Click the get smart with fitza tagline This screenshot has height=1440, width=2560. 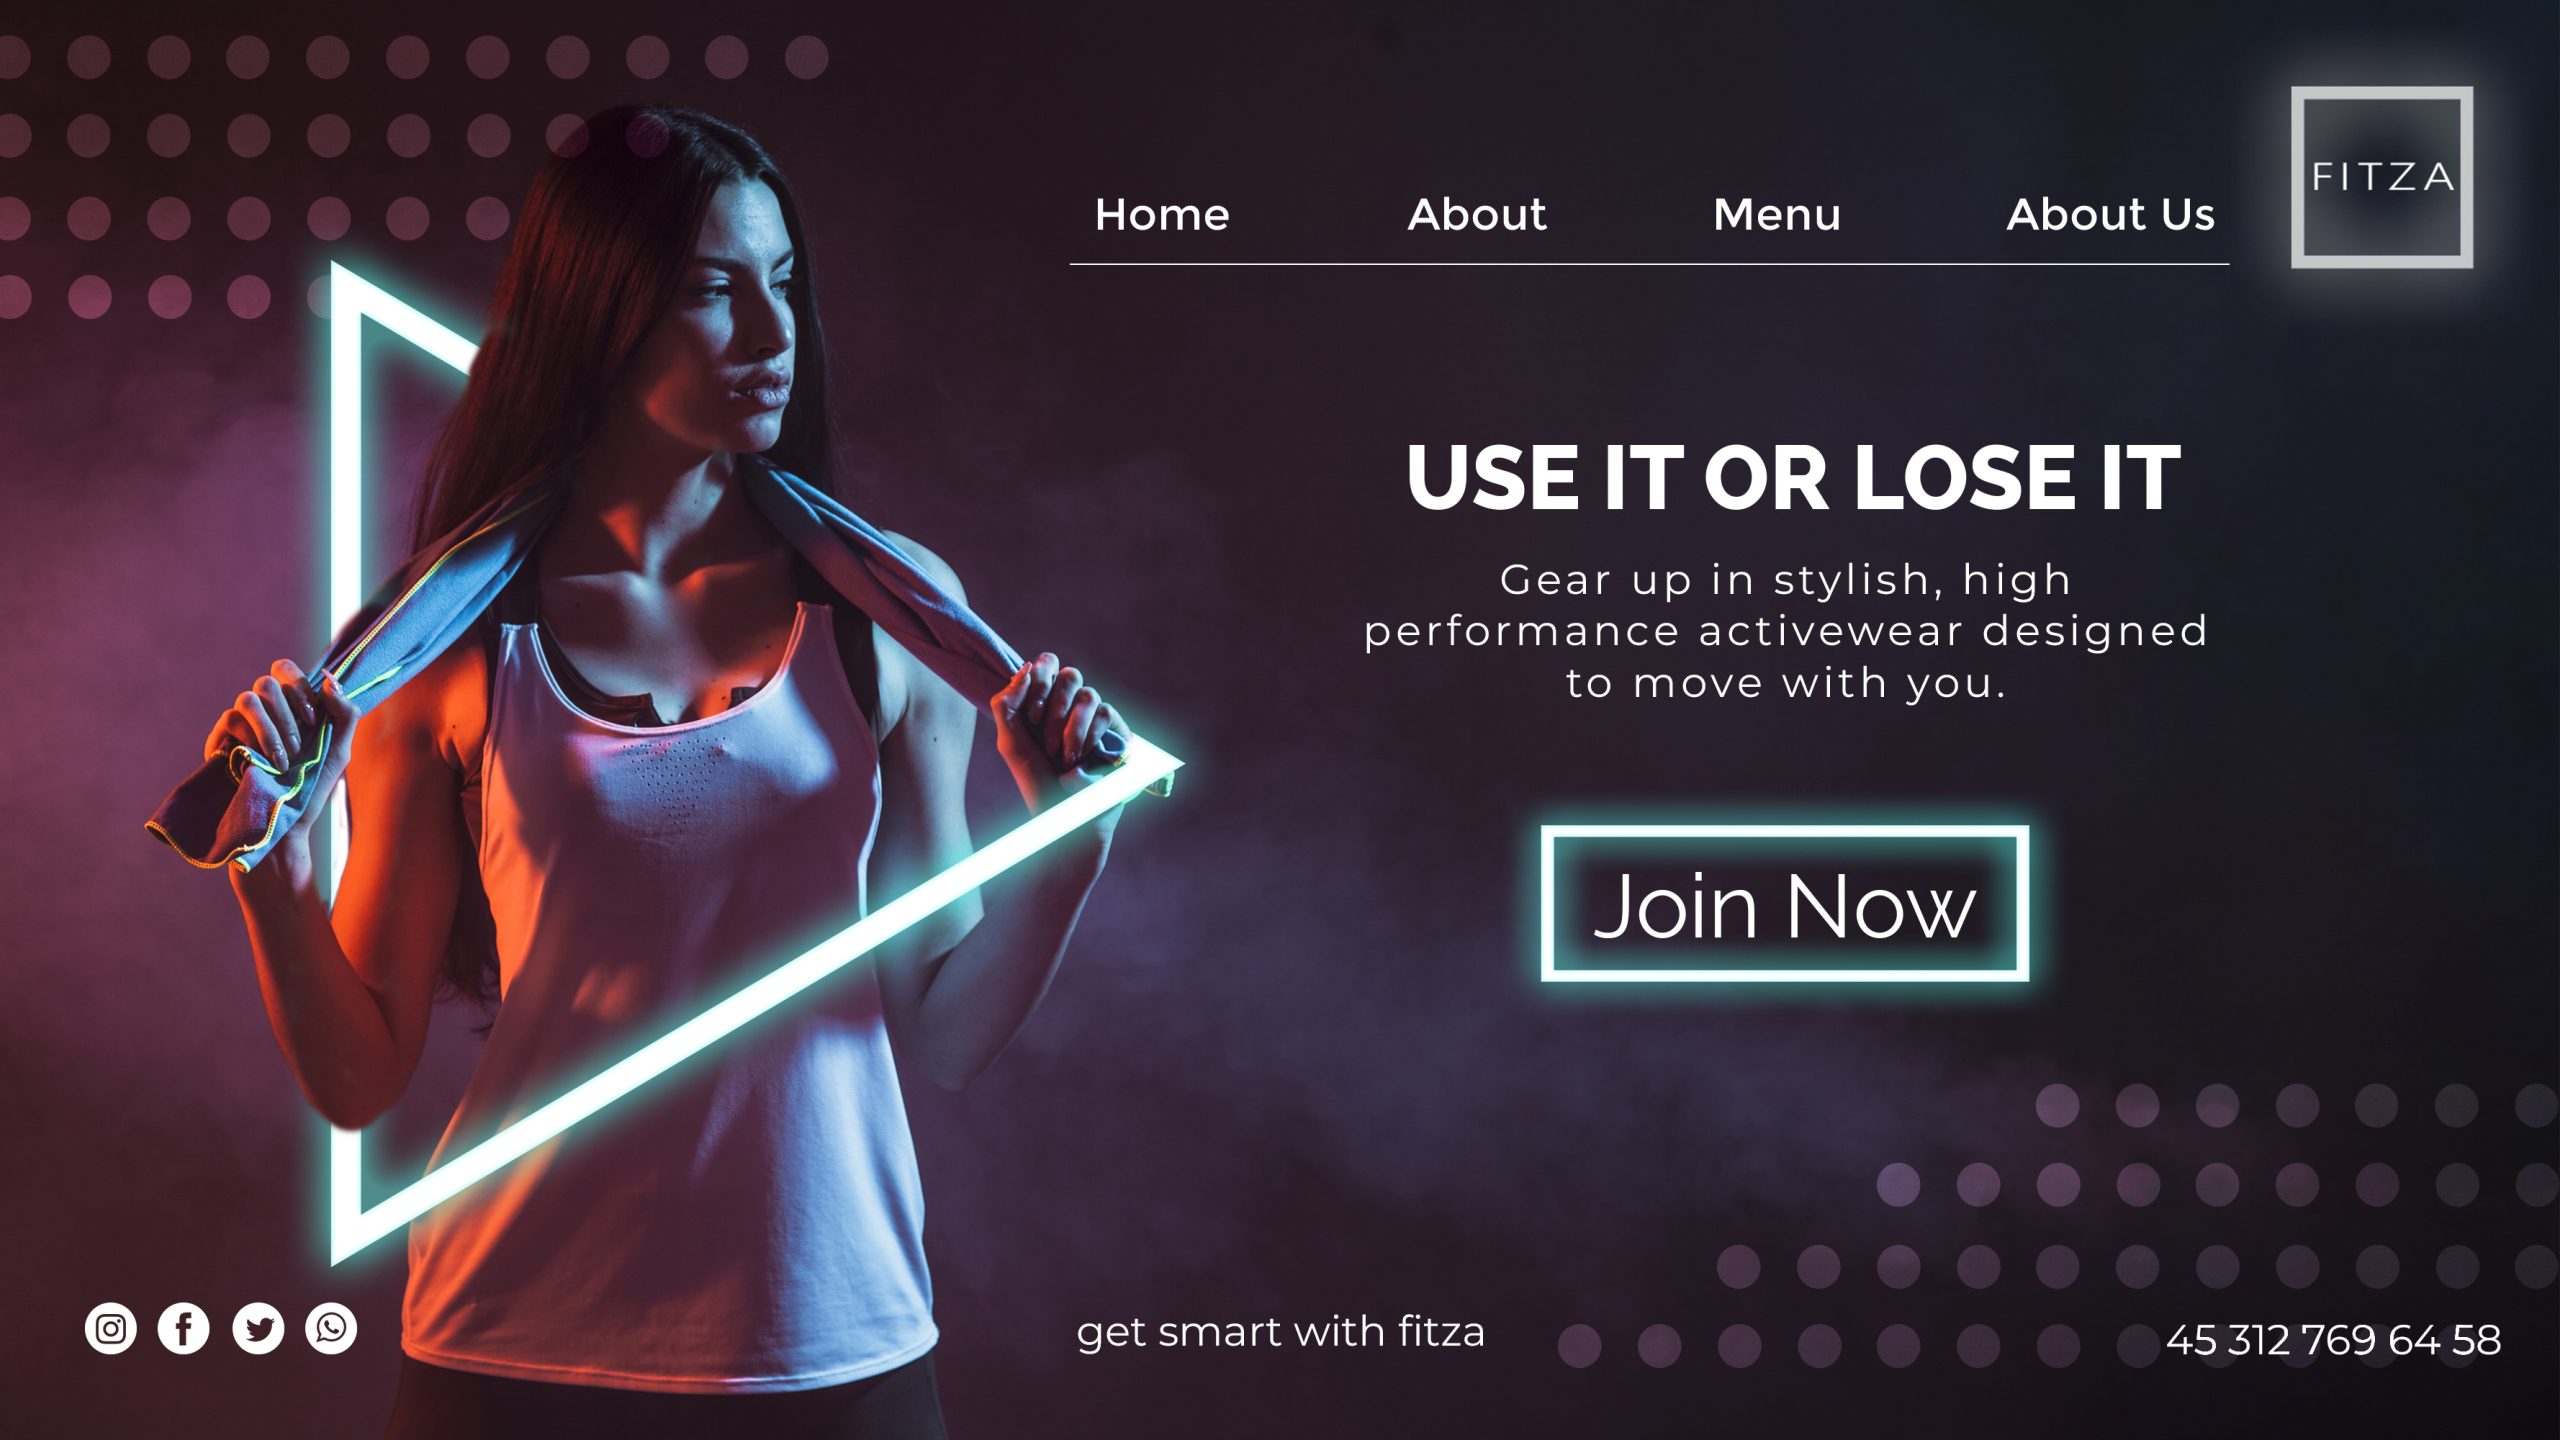[1280, 1333]
